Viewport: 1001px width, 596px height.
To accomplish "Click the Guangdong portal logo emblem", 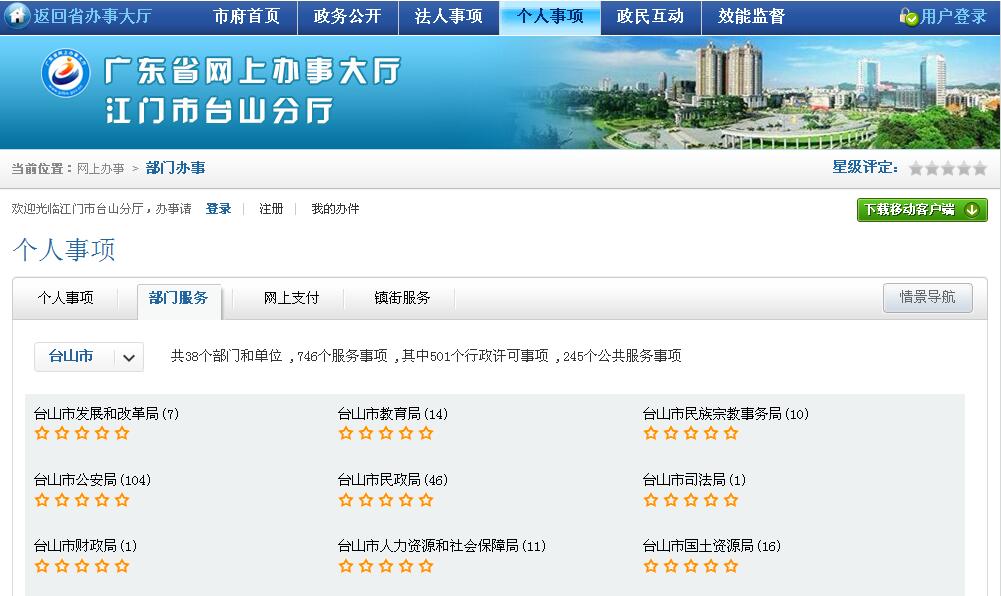I will [66, 77].
